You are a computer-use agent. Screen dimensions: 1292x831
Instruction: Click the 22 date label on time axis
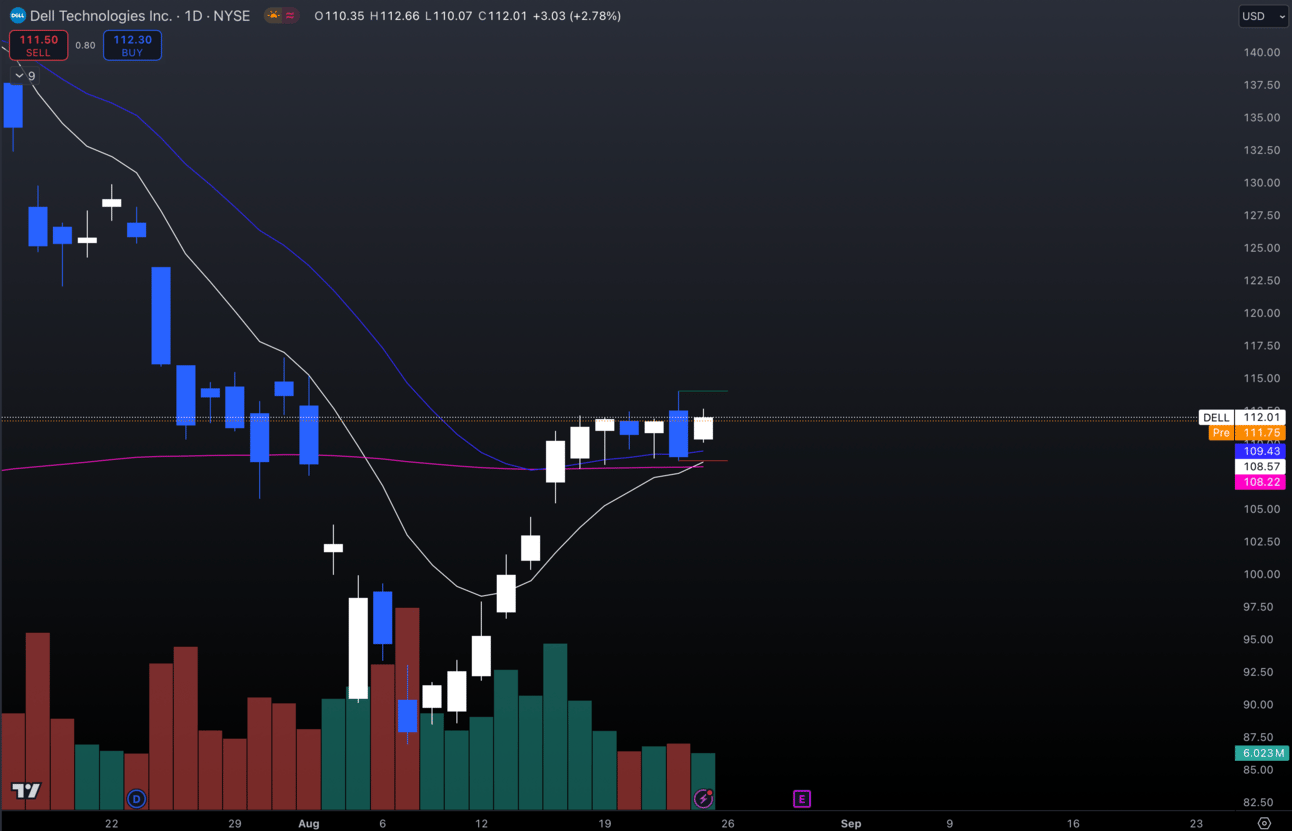coord(111,824)
